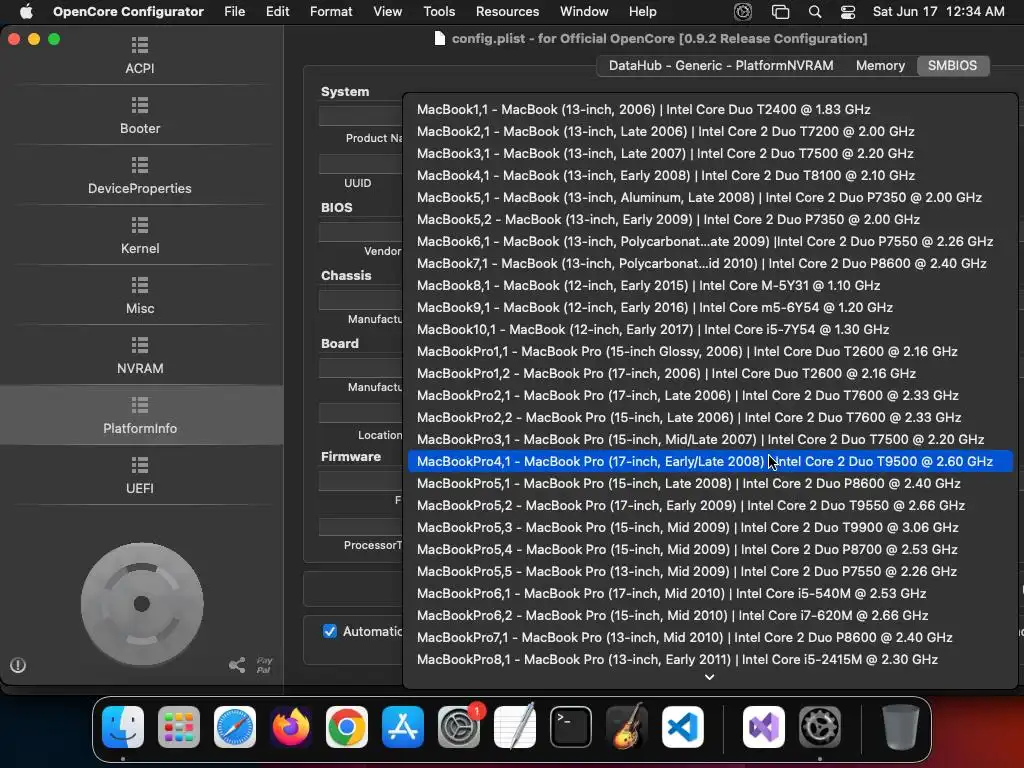Open TextEdit from the Dock

515,727
